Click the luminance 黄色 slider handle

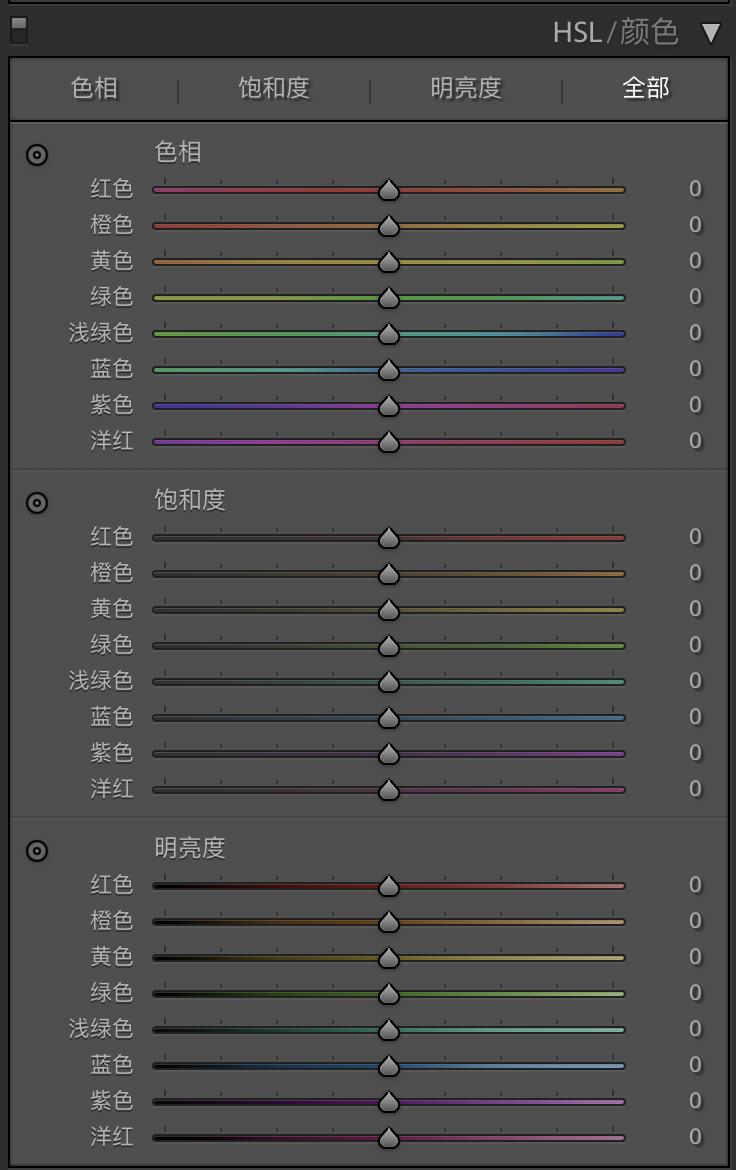[x=389, y=958]
